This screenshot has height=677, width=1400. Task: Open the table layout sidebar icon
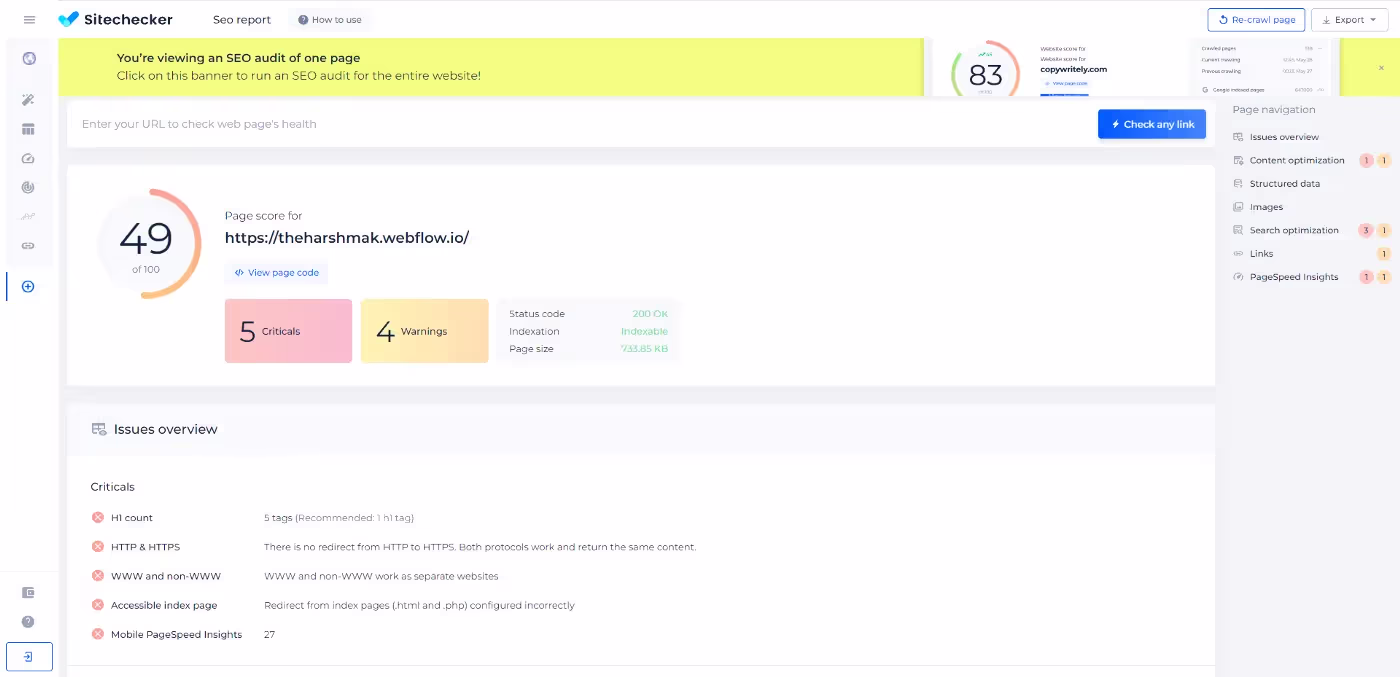click(x=28, y=129)
